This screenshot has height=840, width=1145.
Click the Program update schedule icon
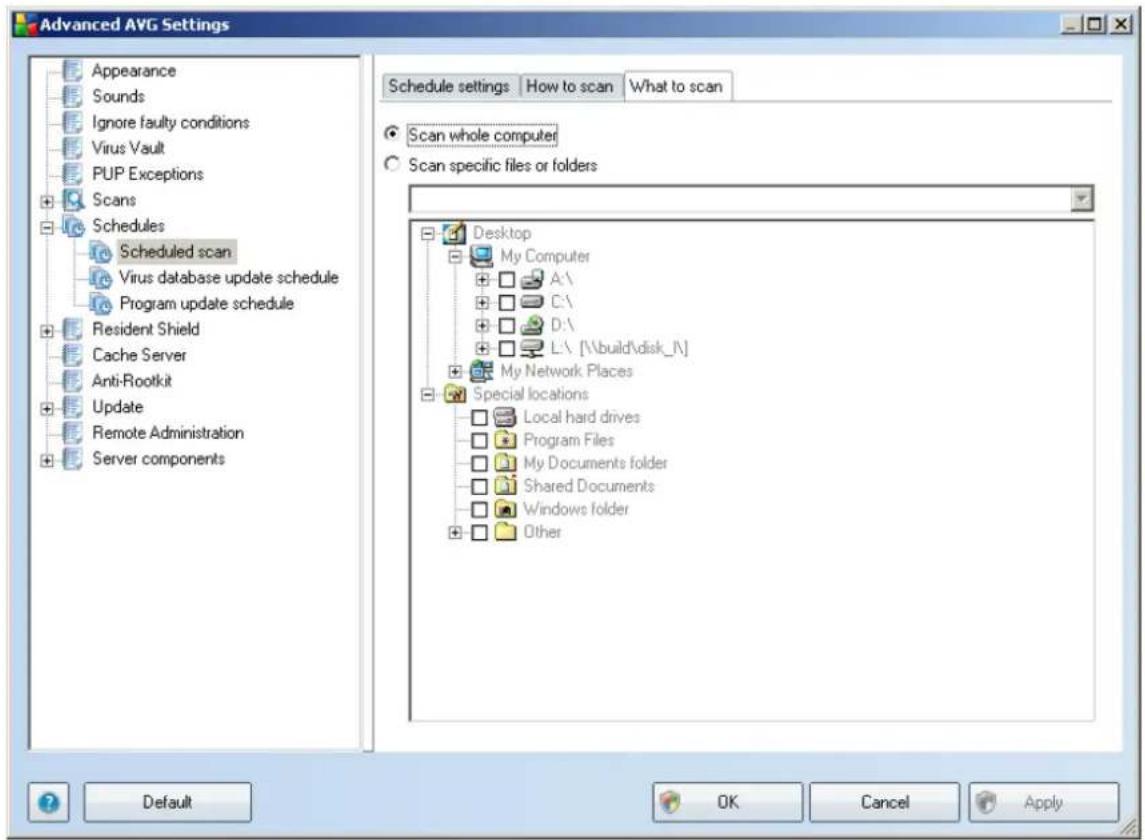tap(100, 303)
